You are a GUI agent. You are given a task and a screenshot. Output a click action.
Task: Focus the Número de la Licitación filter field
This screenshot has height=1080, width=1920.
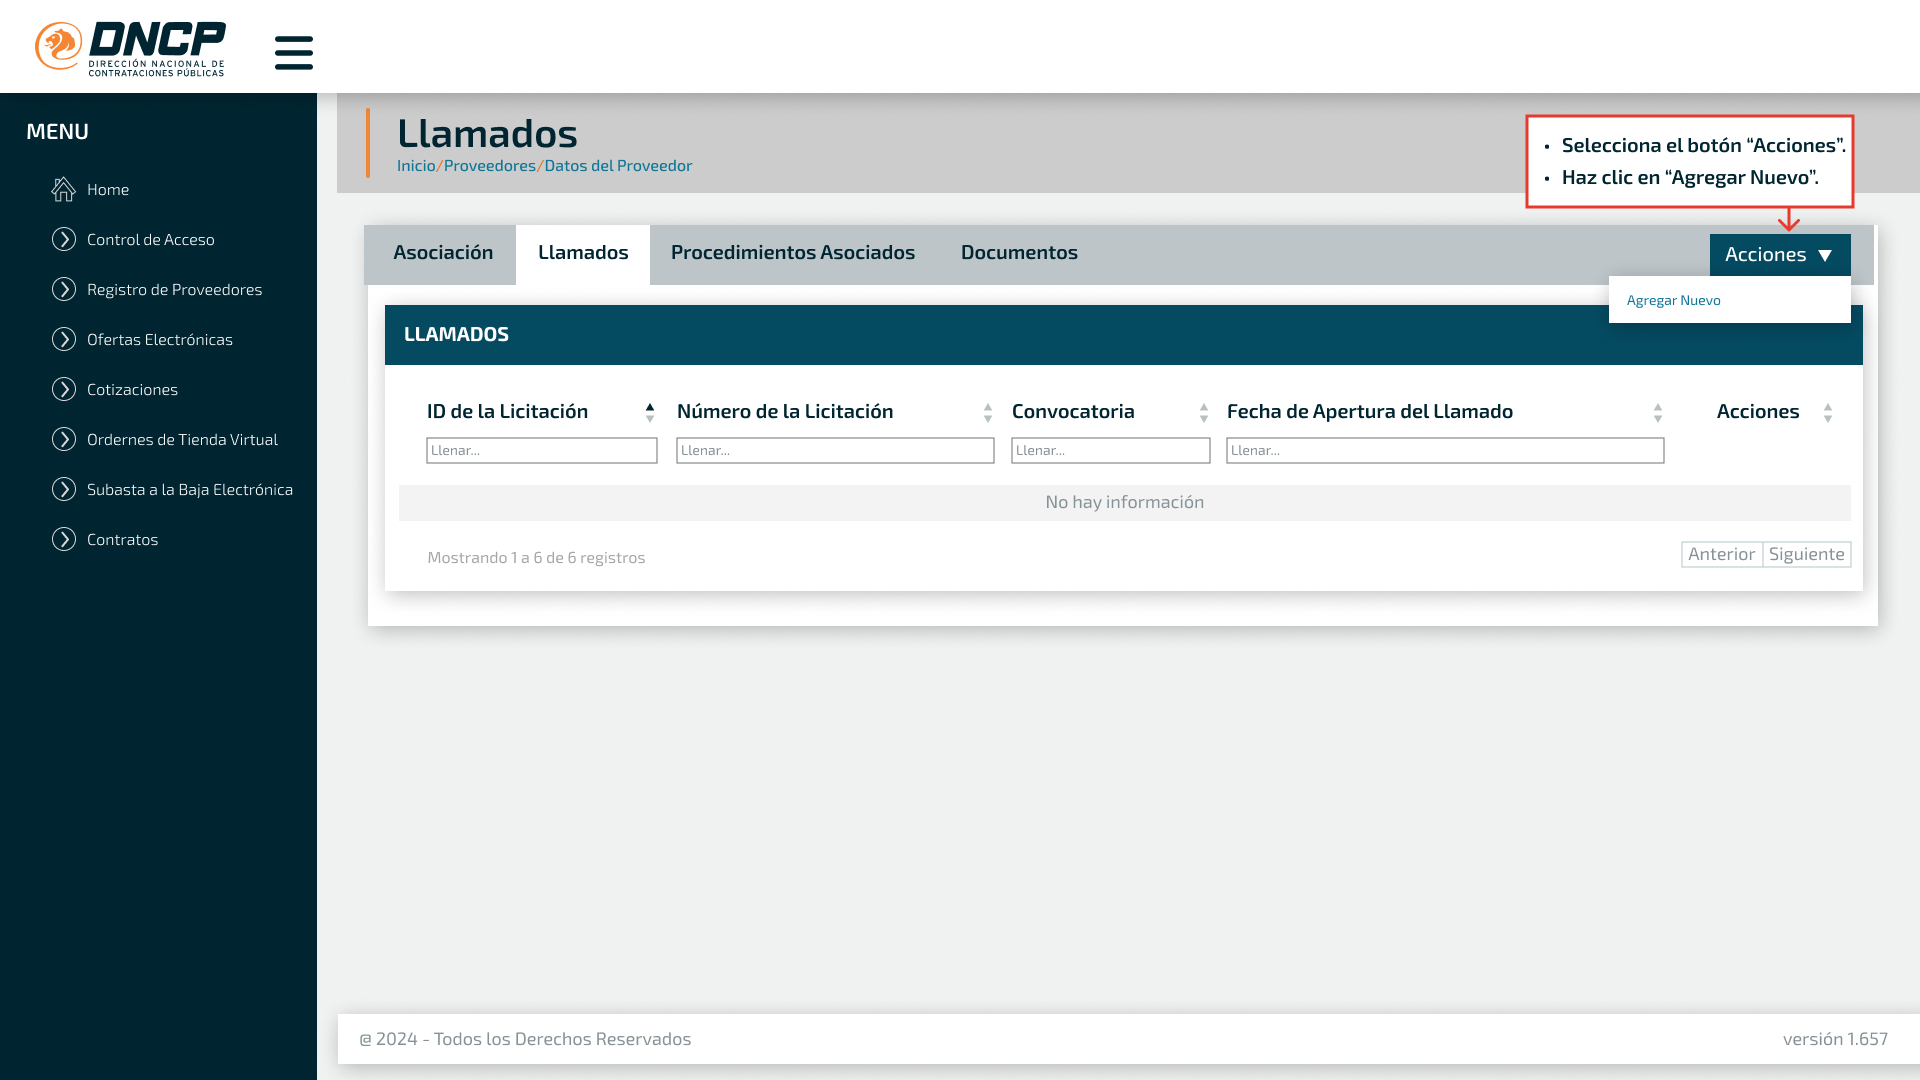click(x=835, y=451)
